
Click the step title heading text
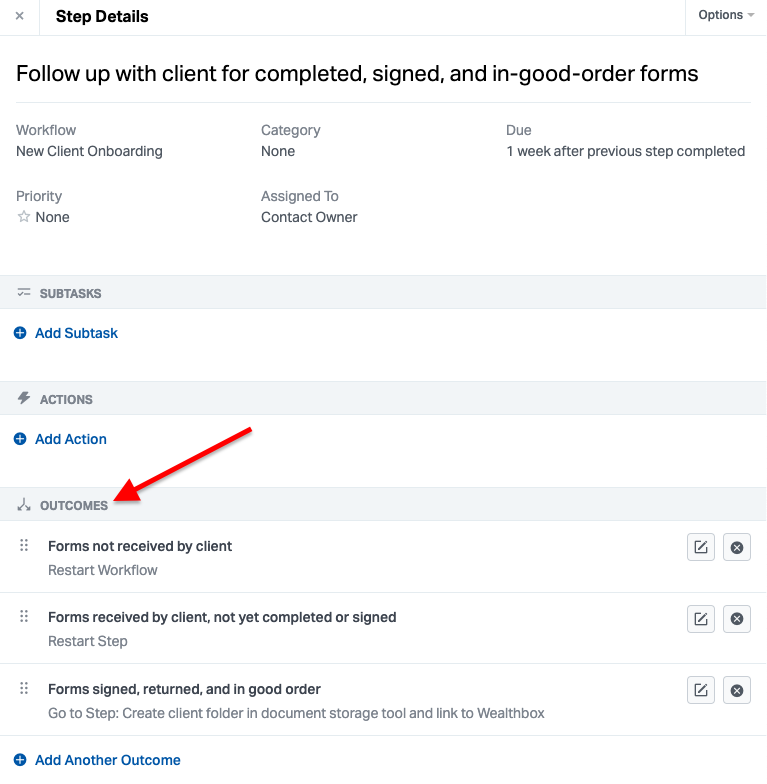[x=357, y=74]
